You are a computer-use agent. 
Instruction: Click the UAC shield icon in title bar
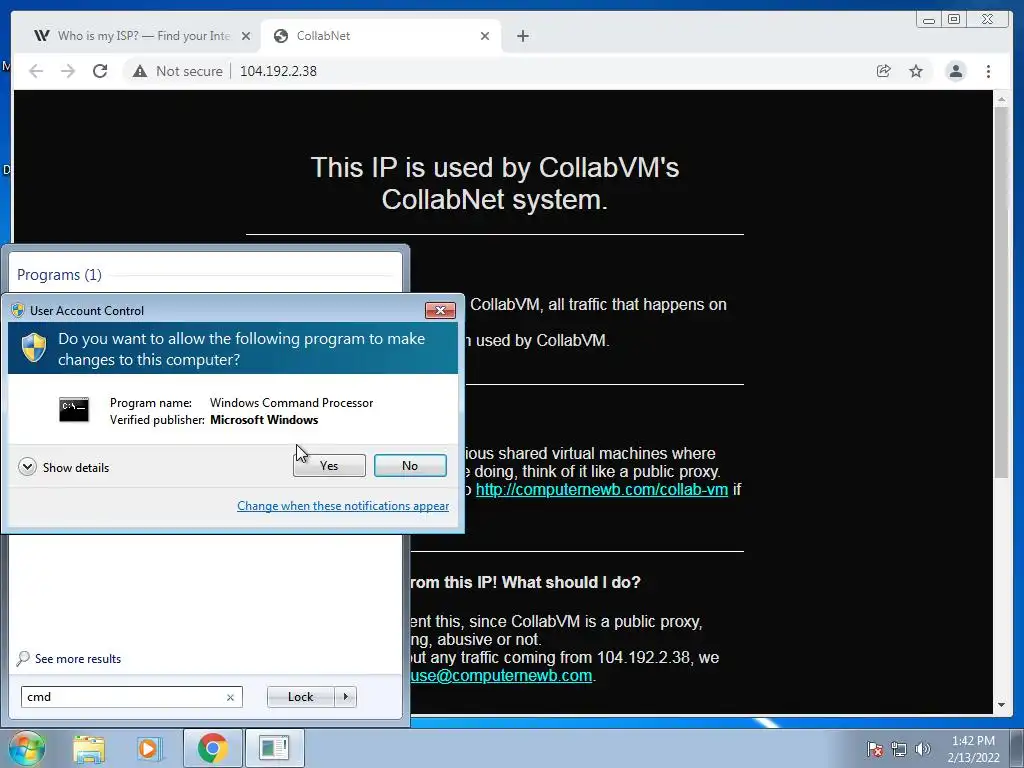point(18,310)
